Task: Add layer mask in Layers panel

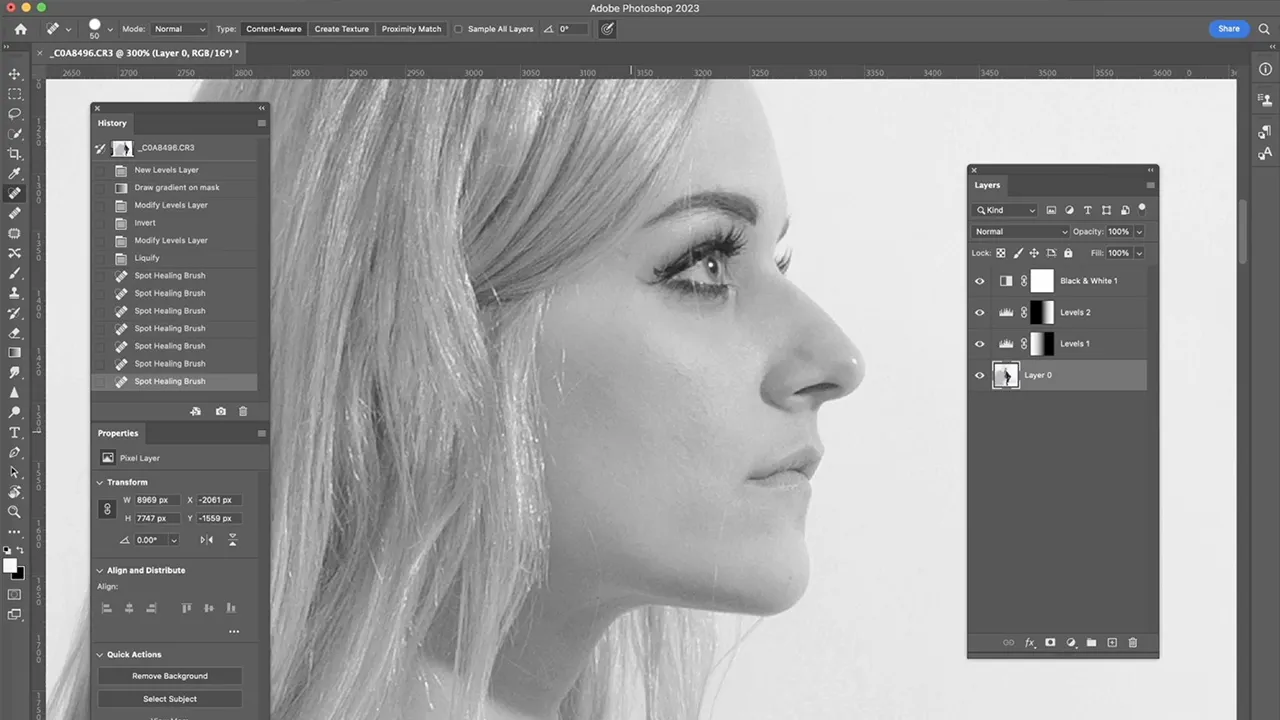Action: [x=1050, y=643]
